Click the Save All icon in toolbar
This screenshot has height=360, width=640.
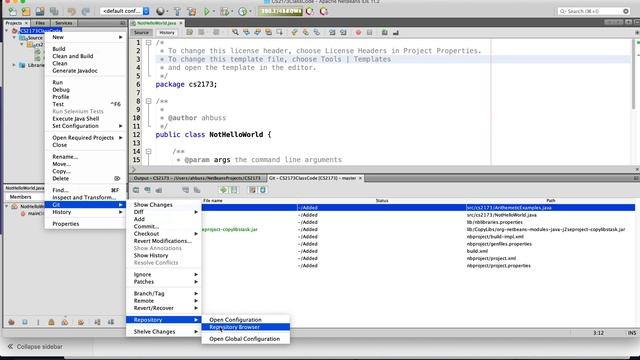(x=54, y=11)
